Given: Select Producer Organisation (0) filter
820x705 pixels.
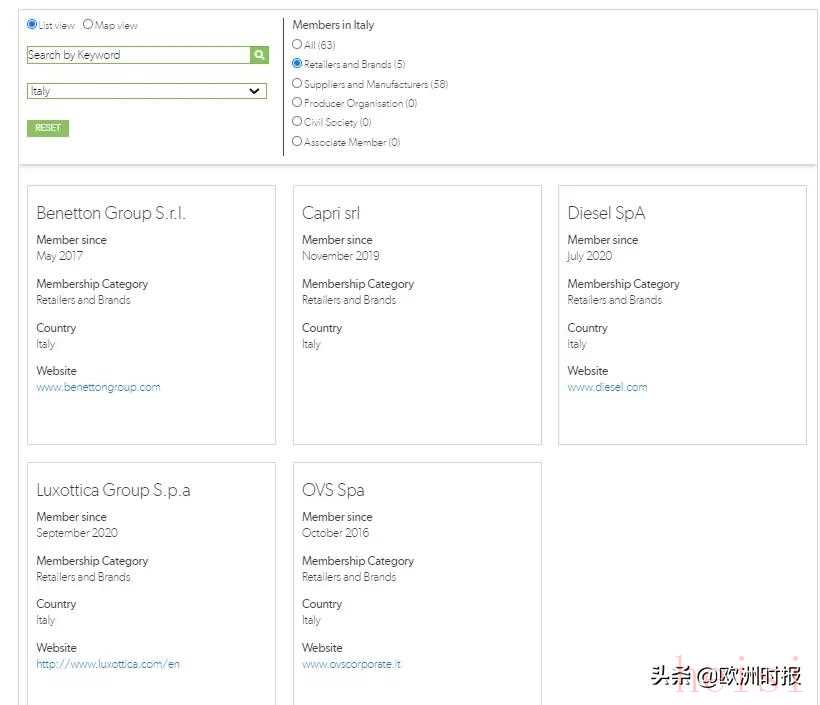Looking at the screenshot, I should point(297,102).
